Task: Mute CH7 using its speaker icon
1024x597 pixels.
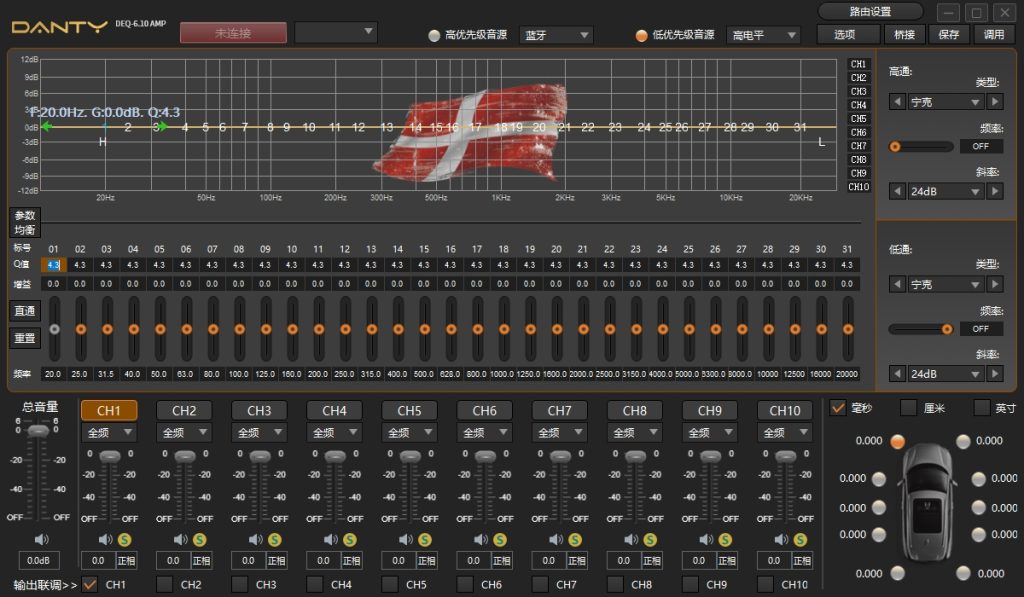Action: [556, 540]
